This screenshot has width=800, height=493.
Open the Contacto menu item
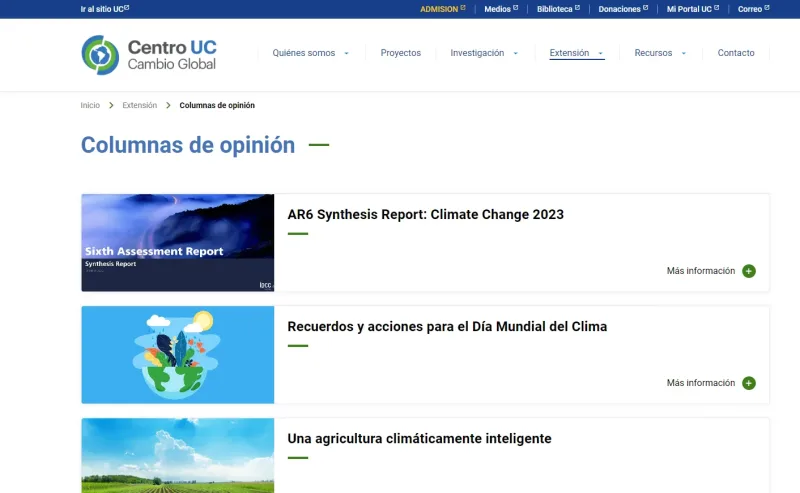[x=736, y=53]
